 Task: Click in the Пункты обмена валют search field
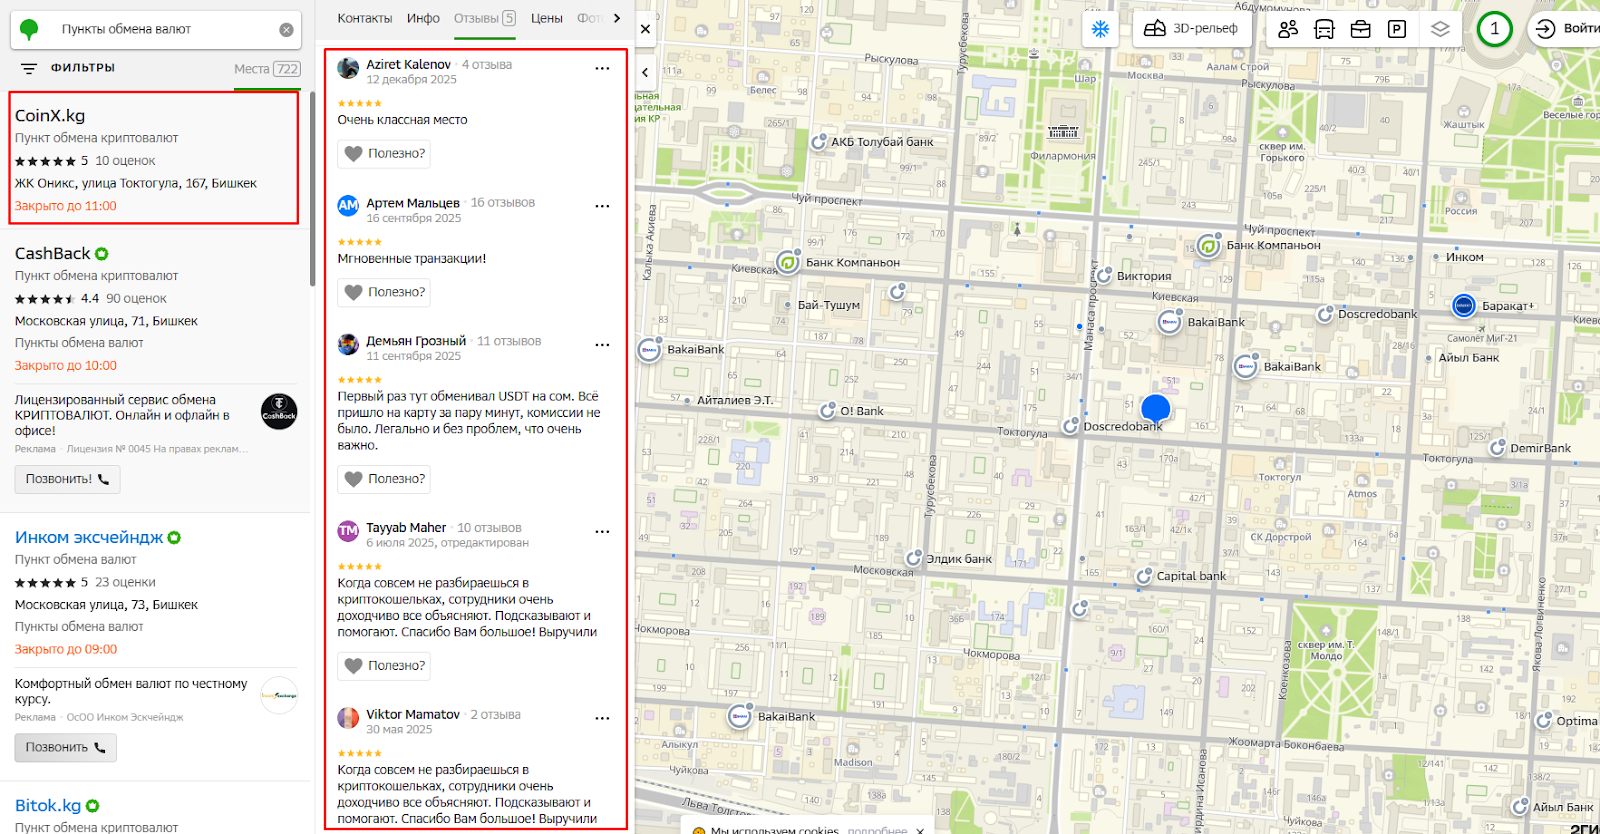[160, 30]
